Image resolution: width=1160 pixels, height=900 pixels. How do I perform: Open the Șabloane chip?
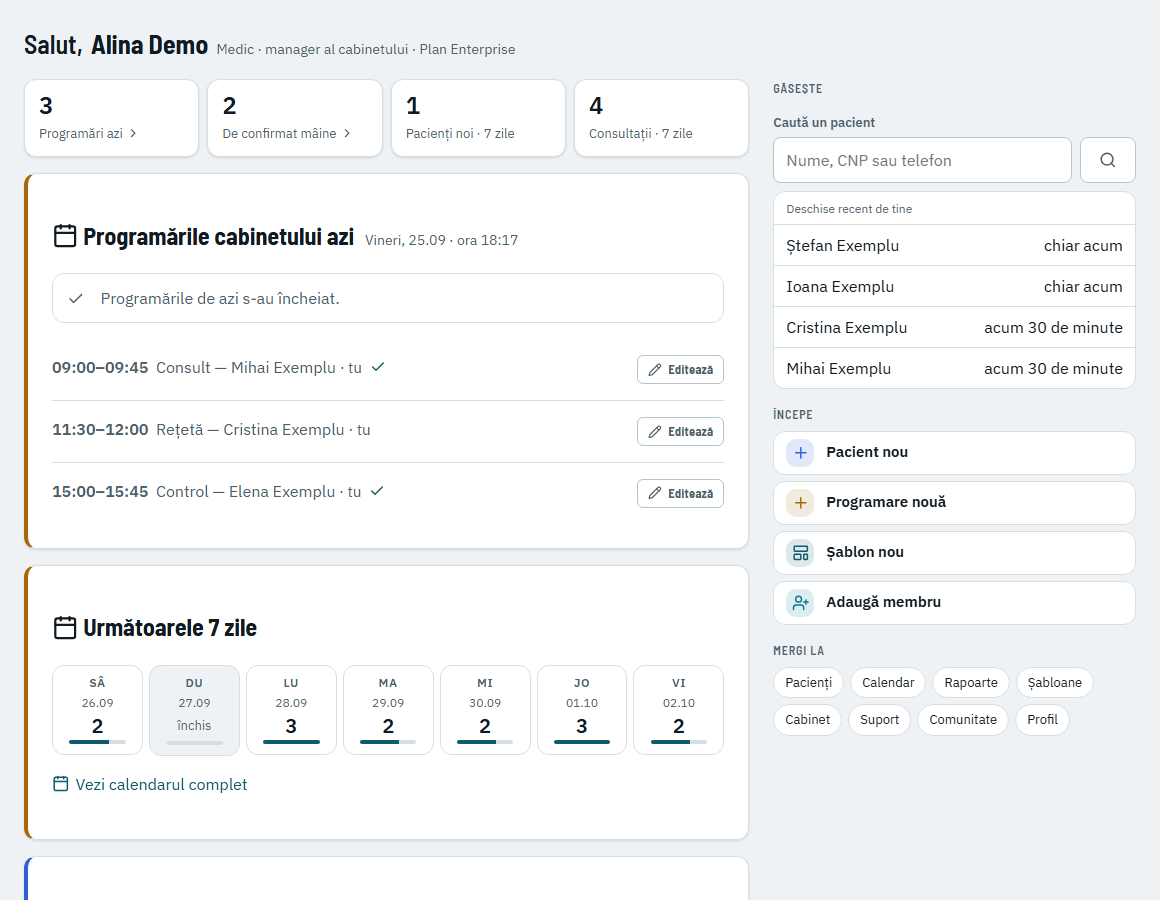(1054, 683)
